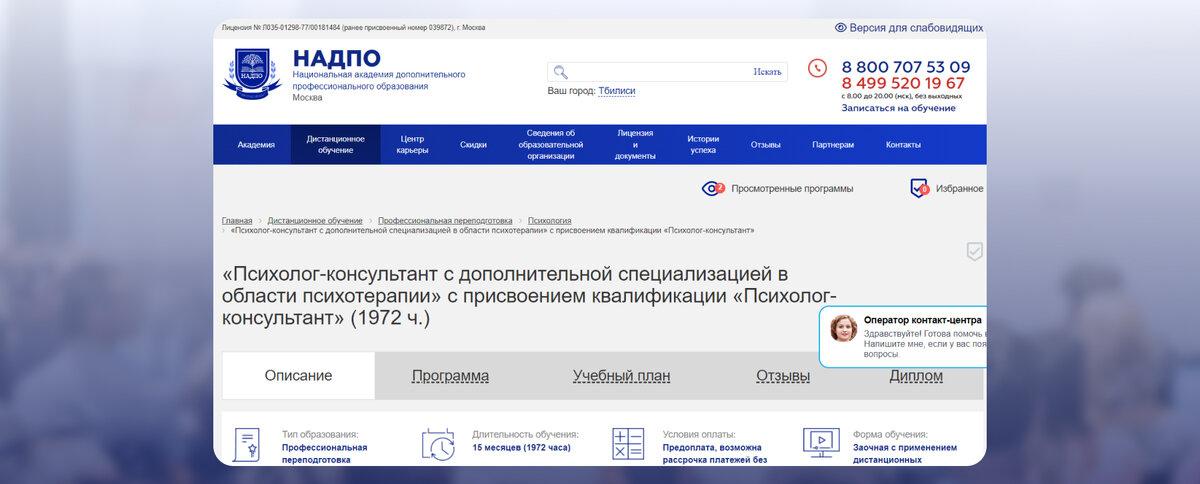Open Оператор контакт-центра chat popup
Image resolution: width=1200 pixels, height=484 pixels.
click(x=903, y=337)
